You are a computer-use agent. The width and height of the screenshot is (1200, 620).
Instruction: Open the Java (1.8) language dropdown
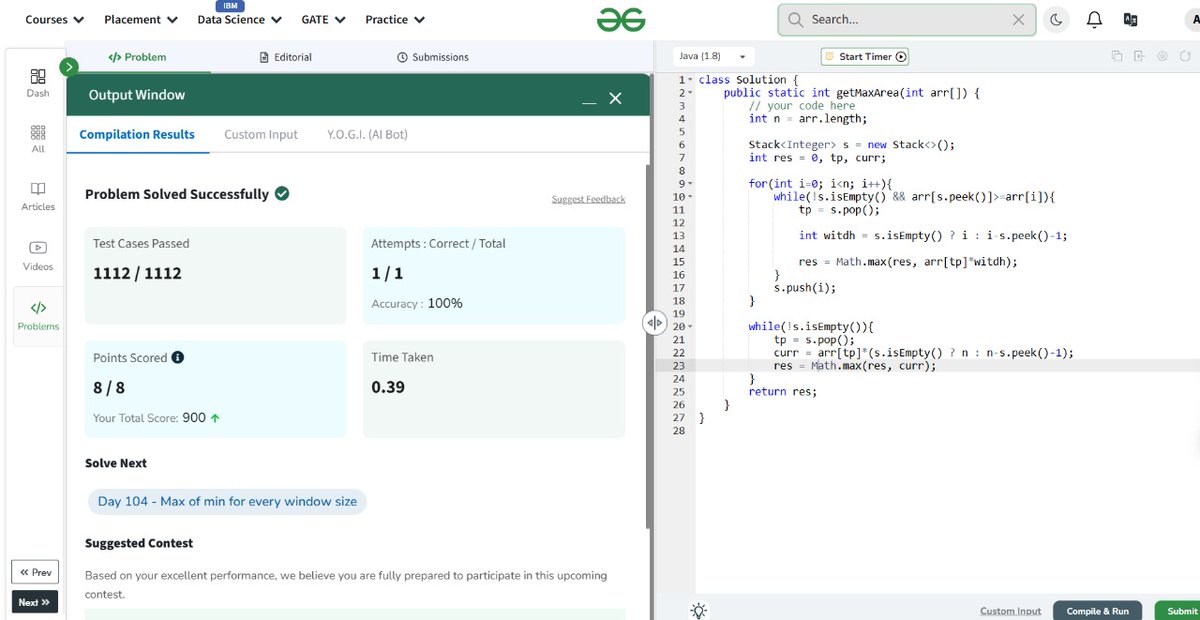click(713, 57)
